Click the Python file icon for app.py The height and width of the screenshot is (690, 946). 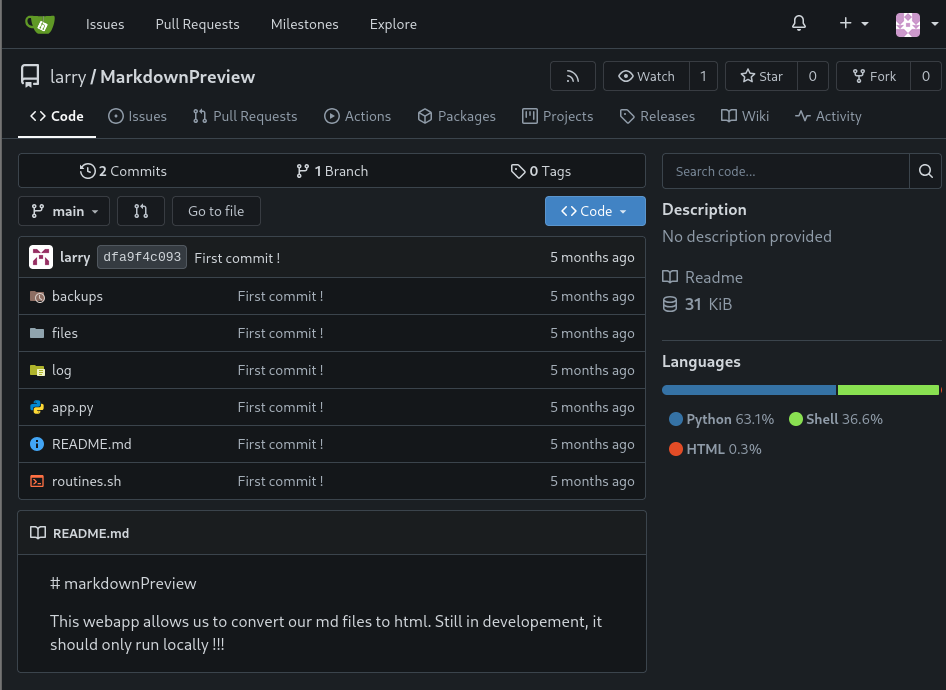click(37, 407)
